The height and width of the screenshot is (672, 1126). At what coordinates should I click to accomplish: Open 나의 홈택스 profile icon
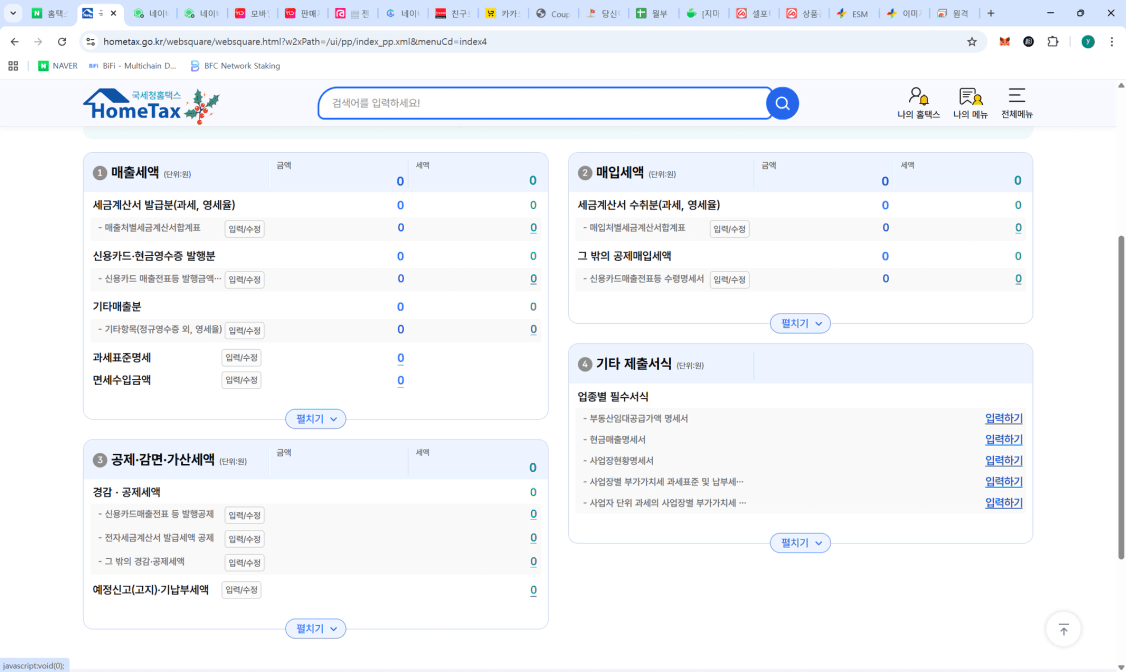[x=918, y=102]
